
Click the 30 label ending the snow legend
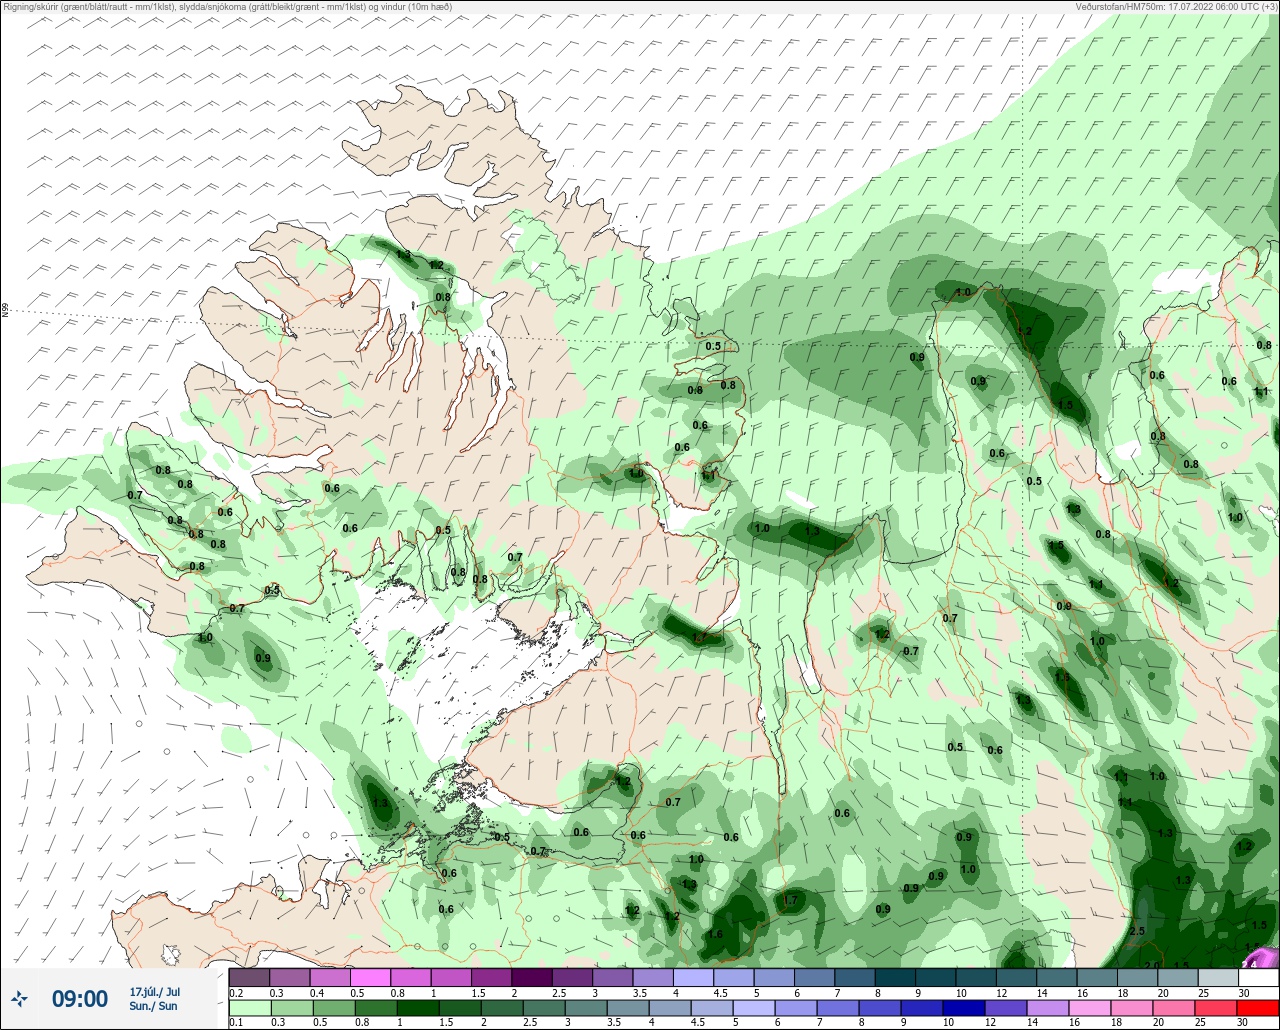(1243, 992)
